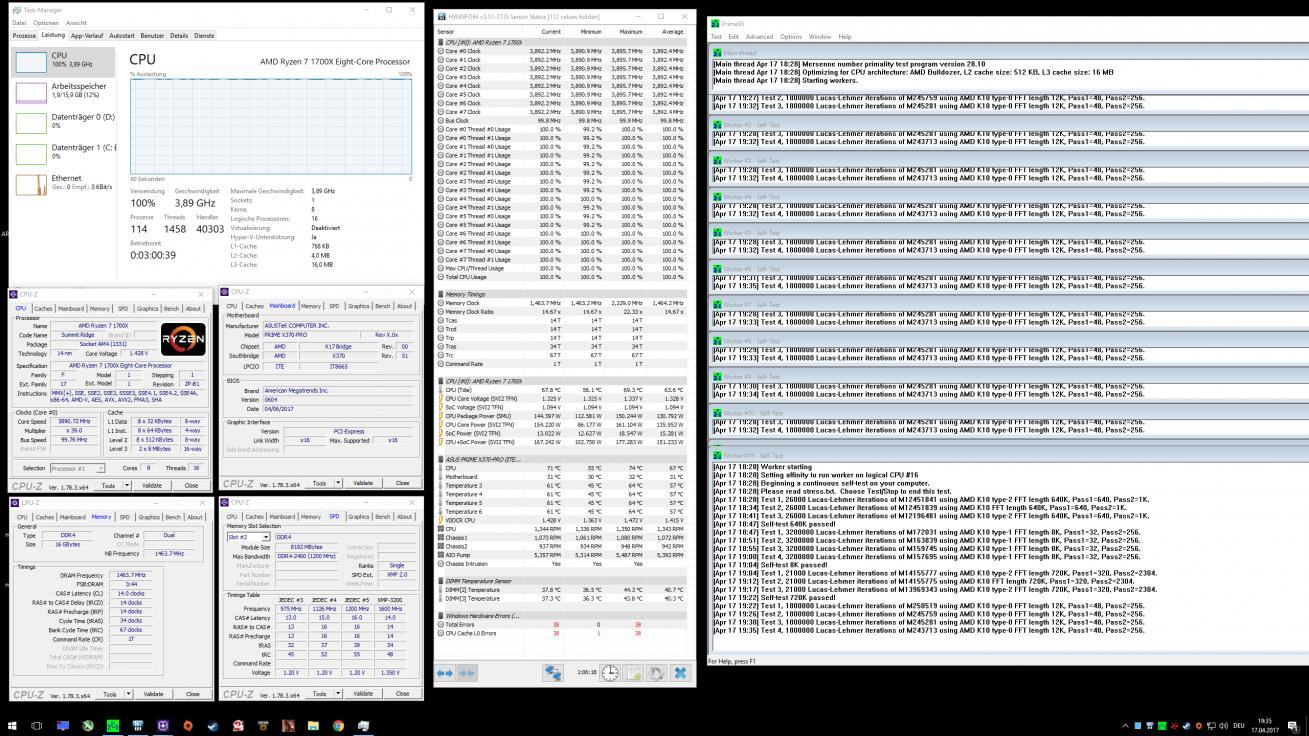1309x736 pixels.
Task: Select Core #0 Clock row in HWiNFO
Action: pos(561,50)
